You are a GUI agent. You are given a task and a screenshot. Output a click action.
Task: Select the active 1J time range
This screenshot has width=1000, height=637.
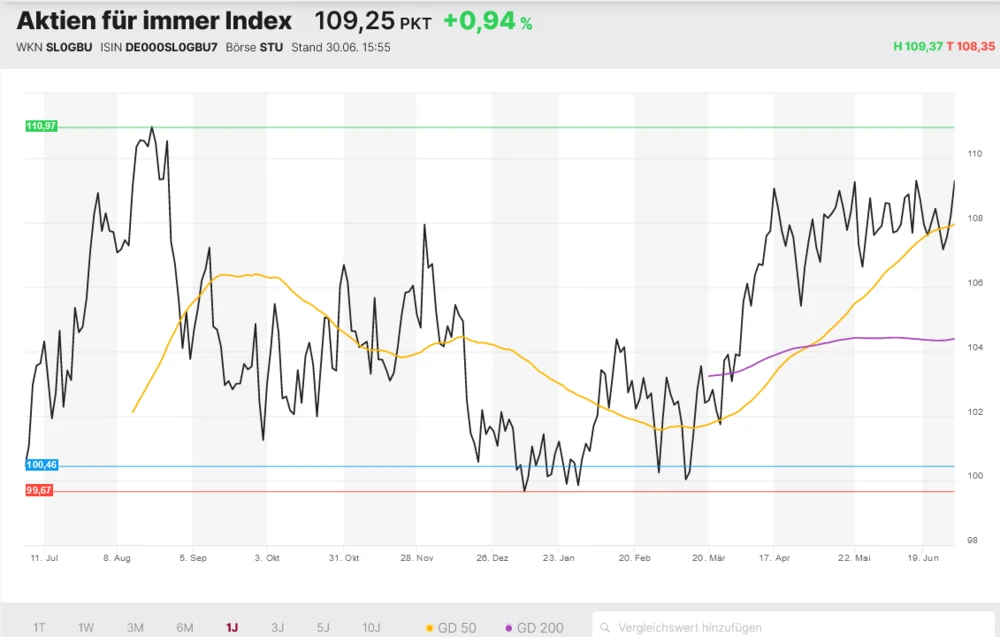pos(232,628)
